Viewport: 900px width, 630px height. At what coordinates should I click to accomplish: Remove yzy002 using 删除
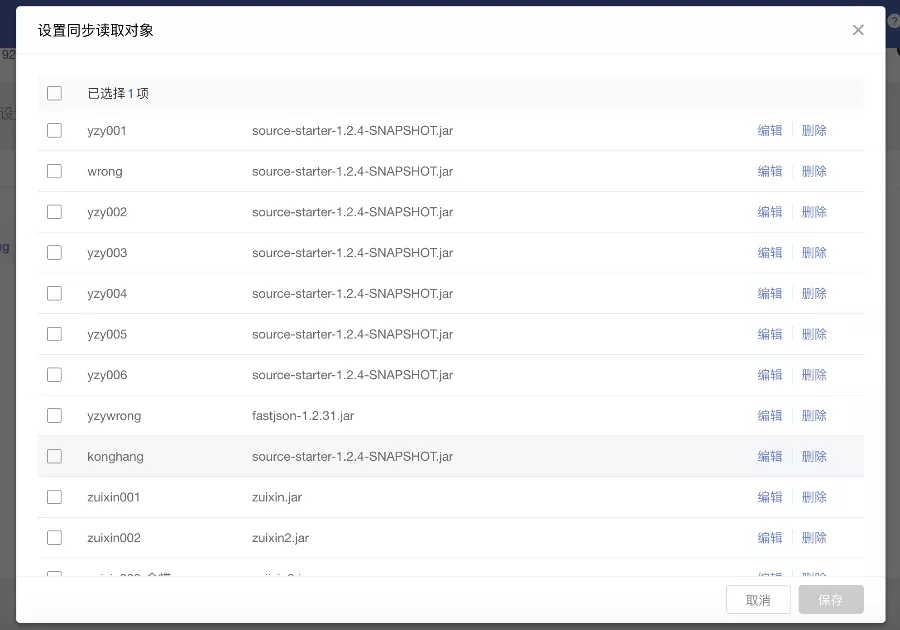(x=814, y=212)
